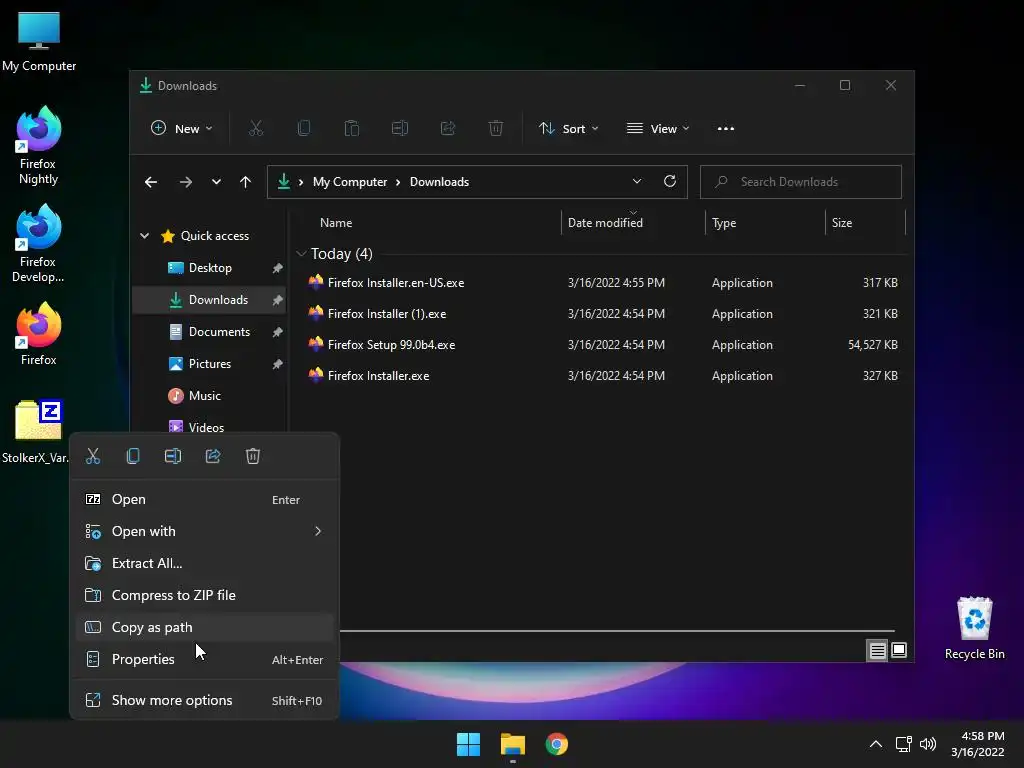
Task: Open My Computer desktop icon
Action: click(x=39, y=42)
